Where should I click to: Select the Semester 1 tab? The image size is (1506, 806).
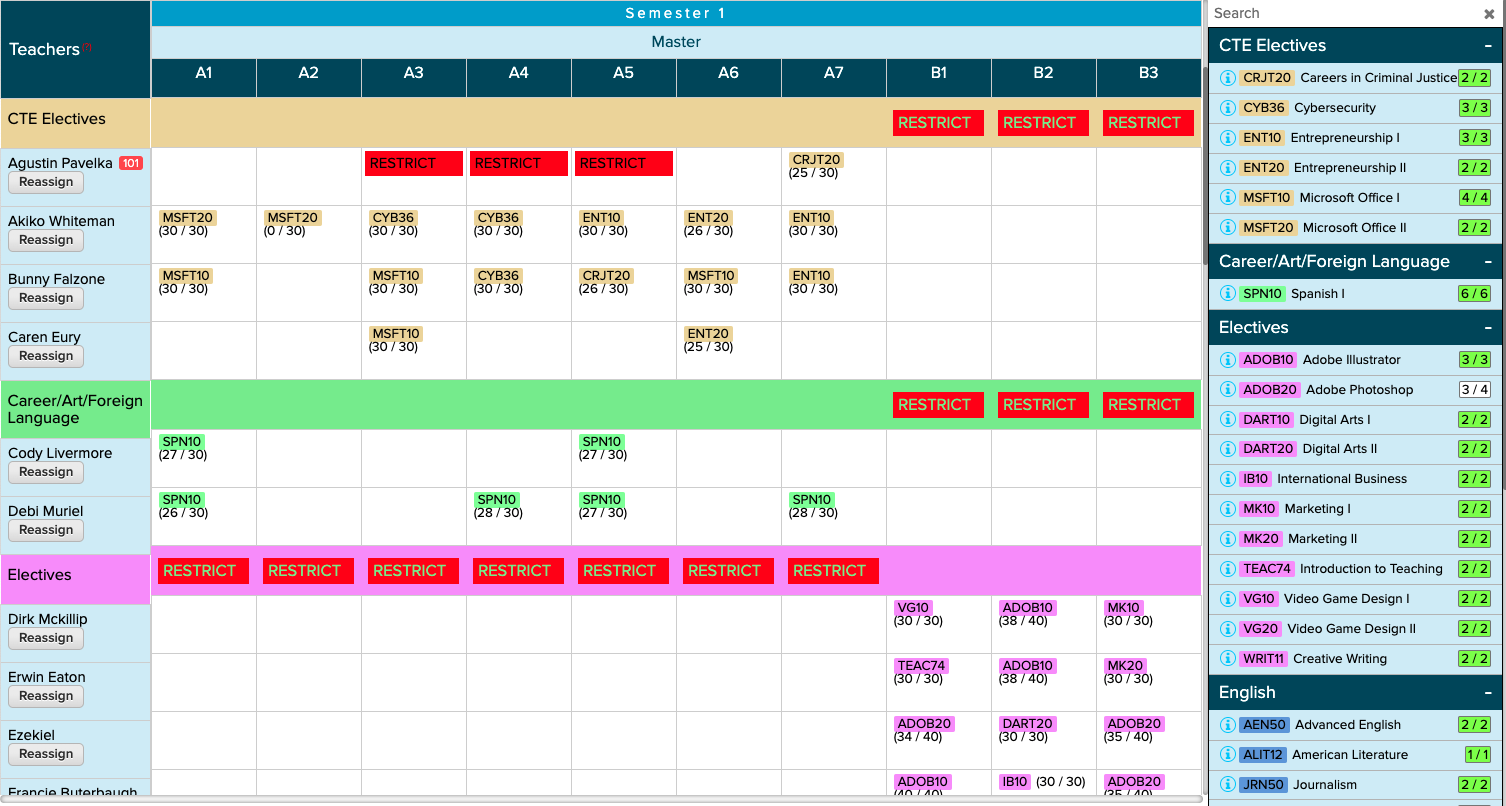[675, 13]
